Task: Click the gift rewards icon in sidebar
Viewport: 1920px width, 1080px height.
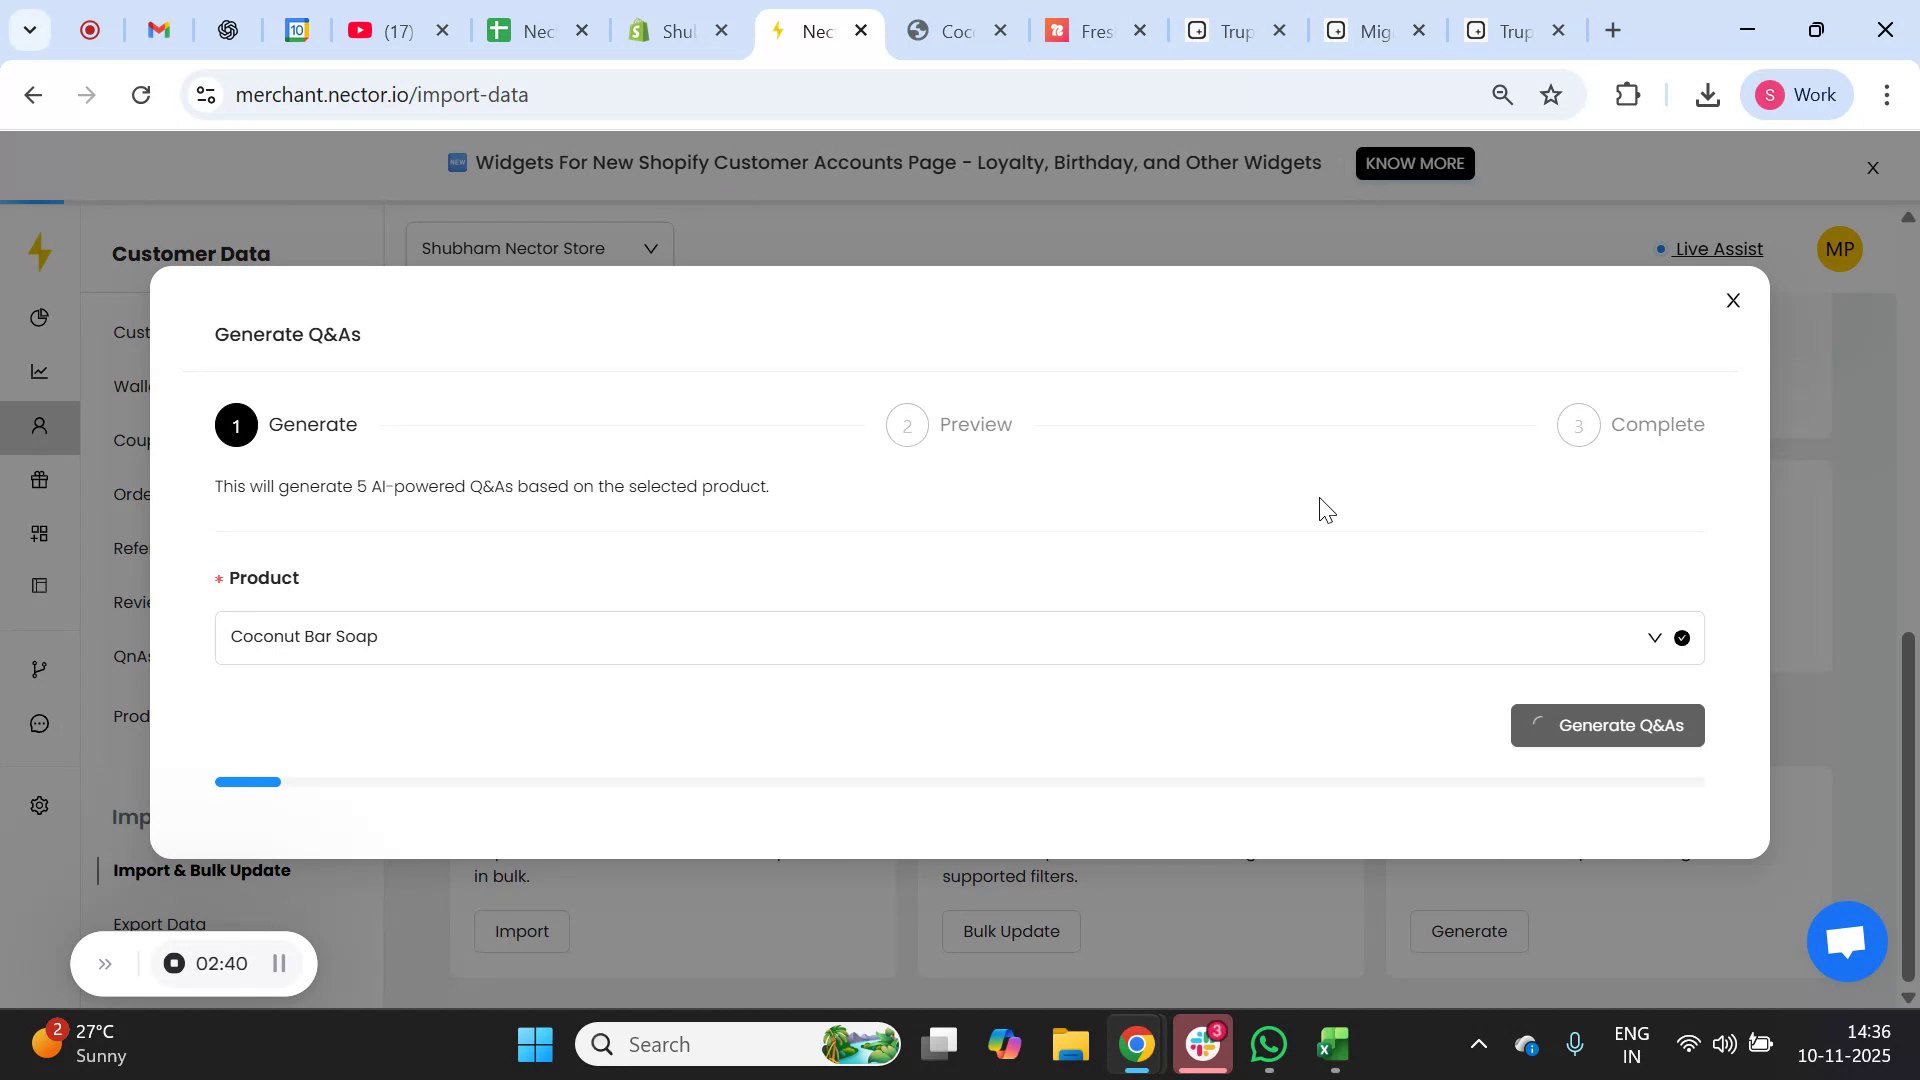Action: [39, 480]
